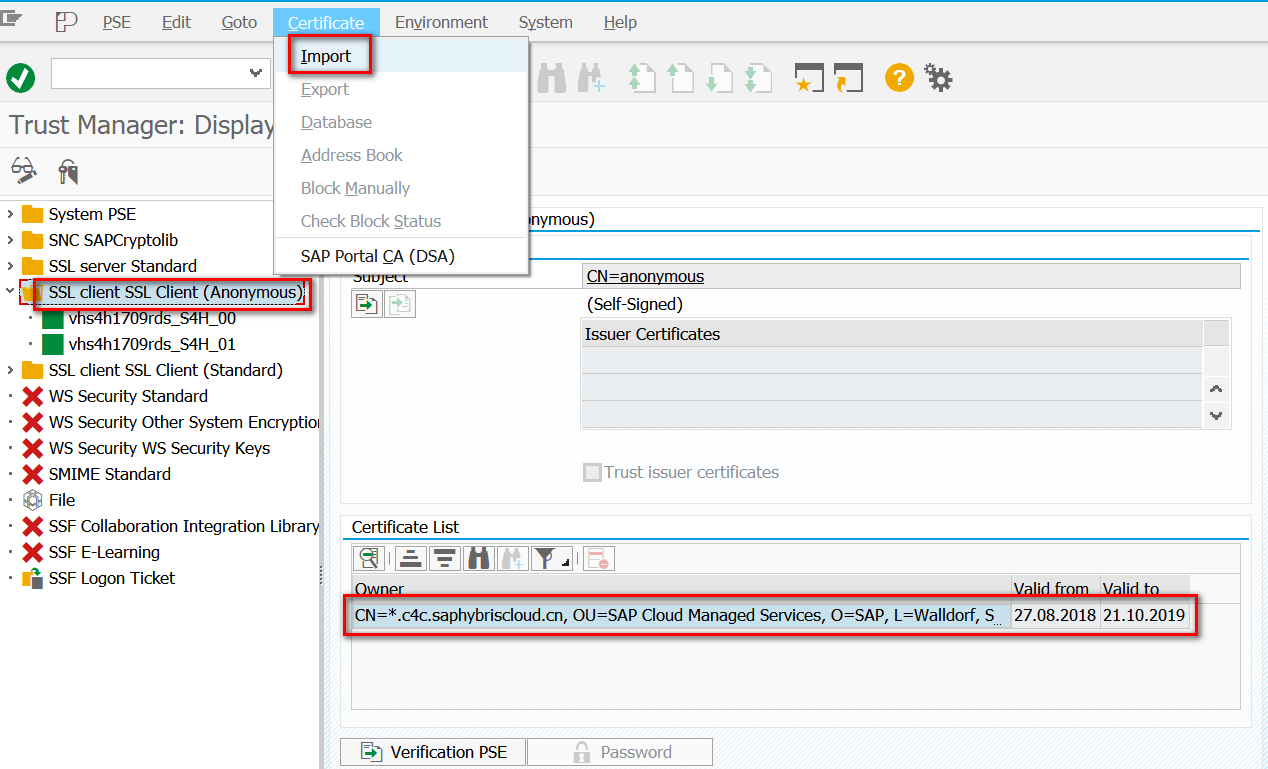
Task: Click Find Next icon in Certificate List toolbar
Action: (x=513, y=559)
